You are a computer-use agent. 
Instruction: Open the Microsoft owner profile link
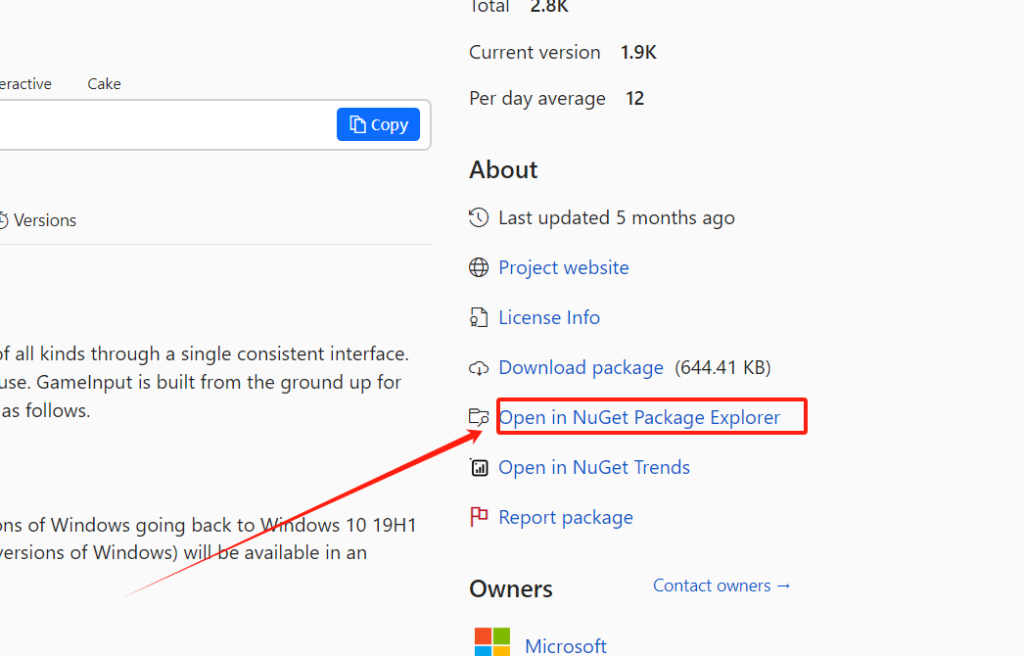[x=566, y=646]
